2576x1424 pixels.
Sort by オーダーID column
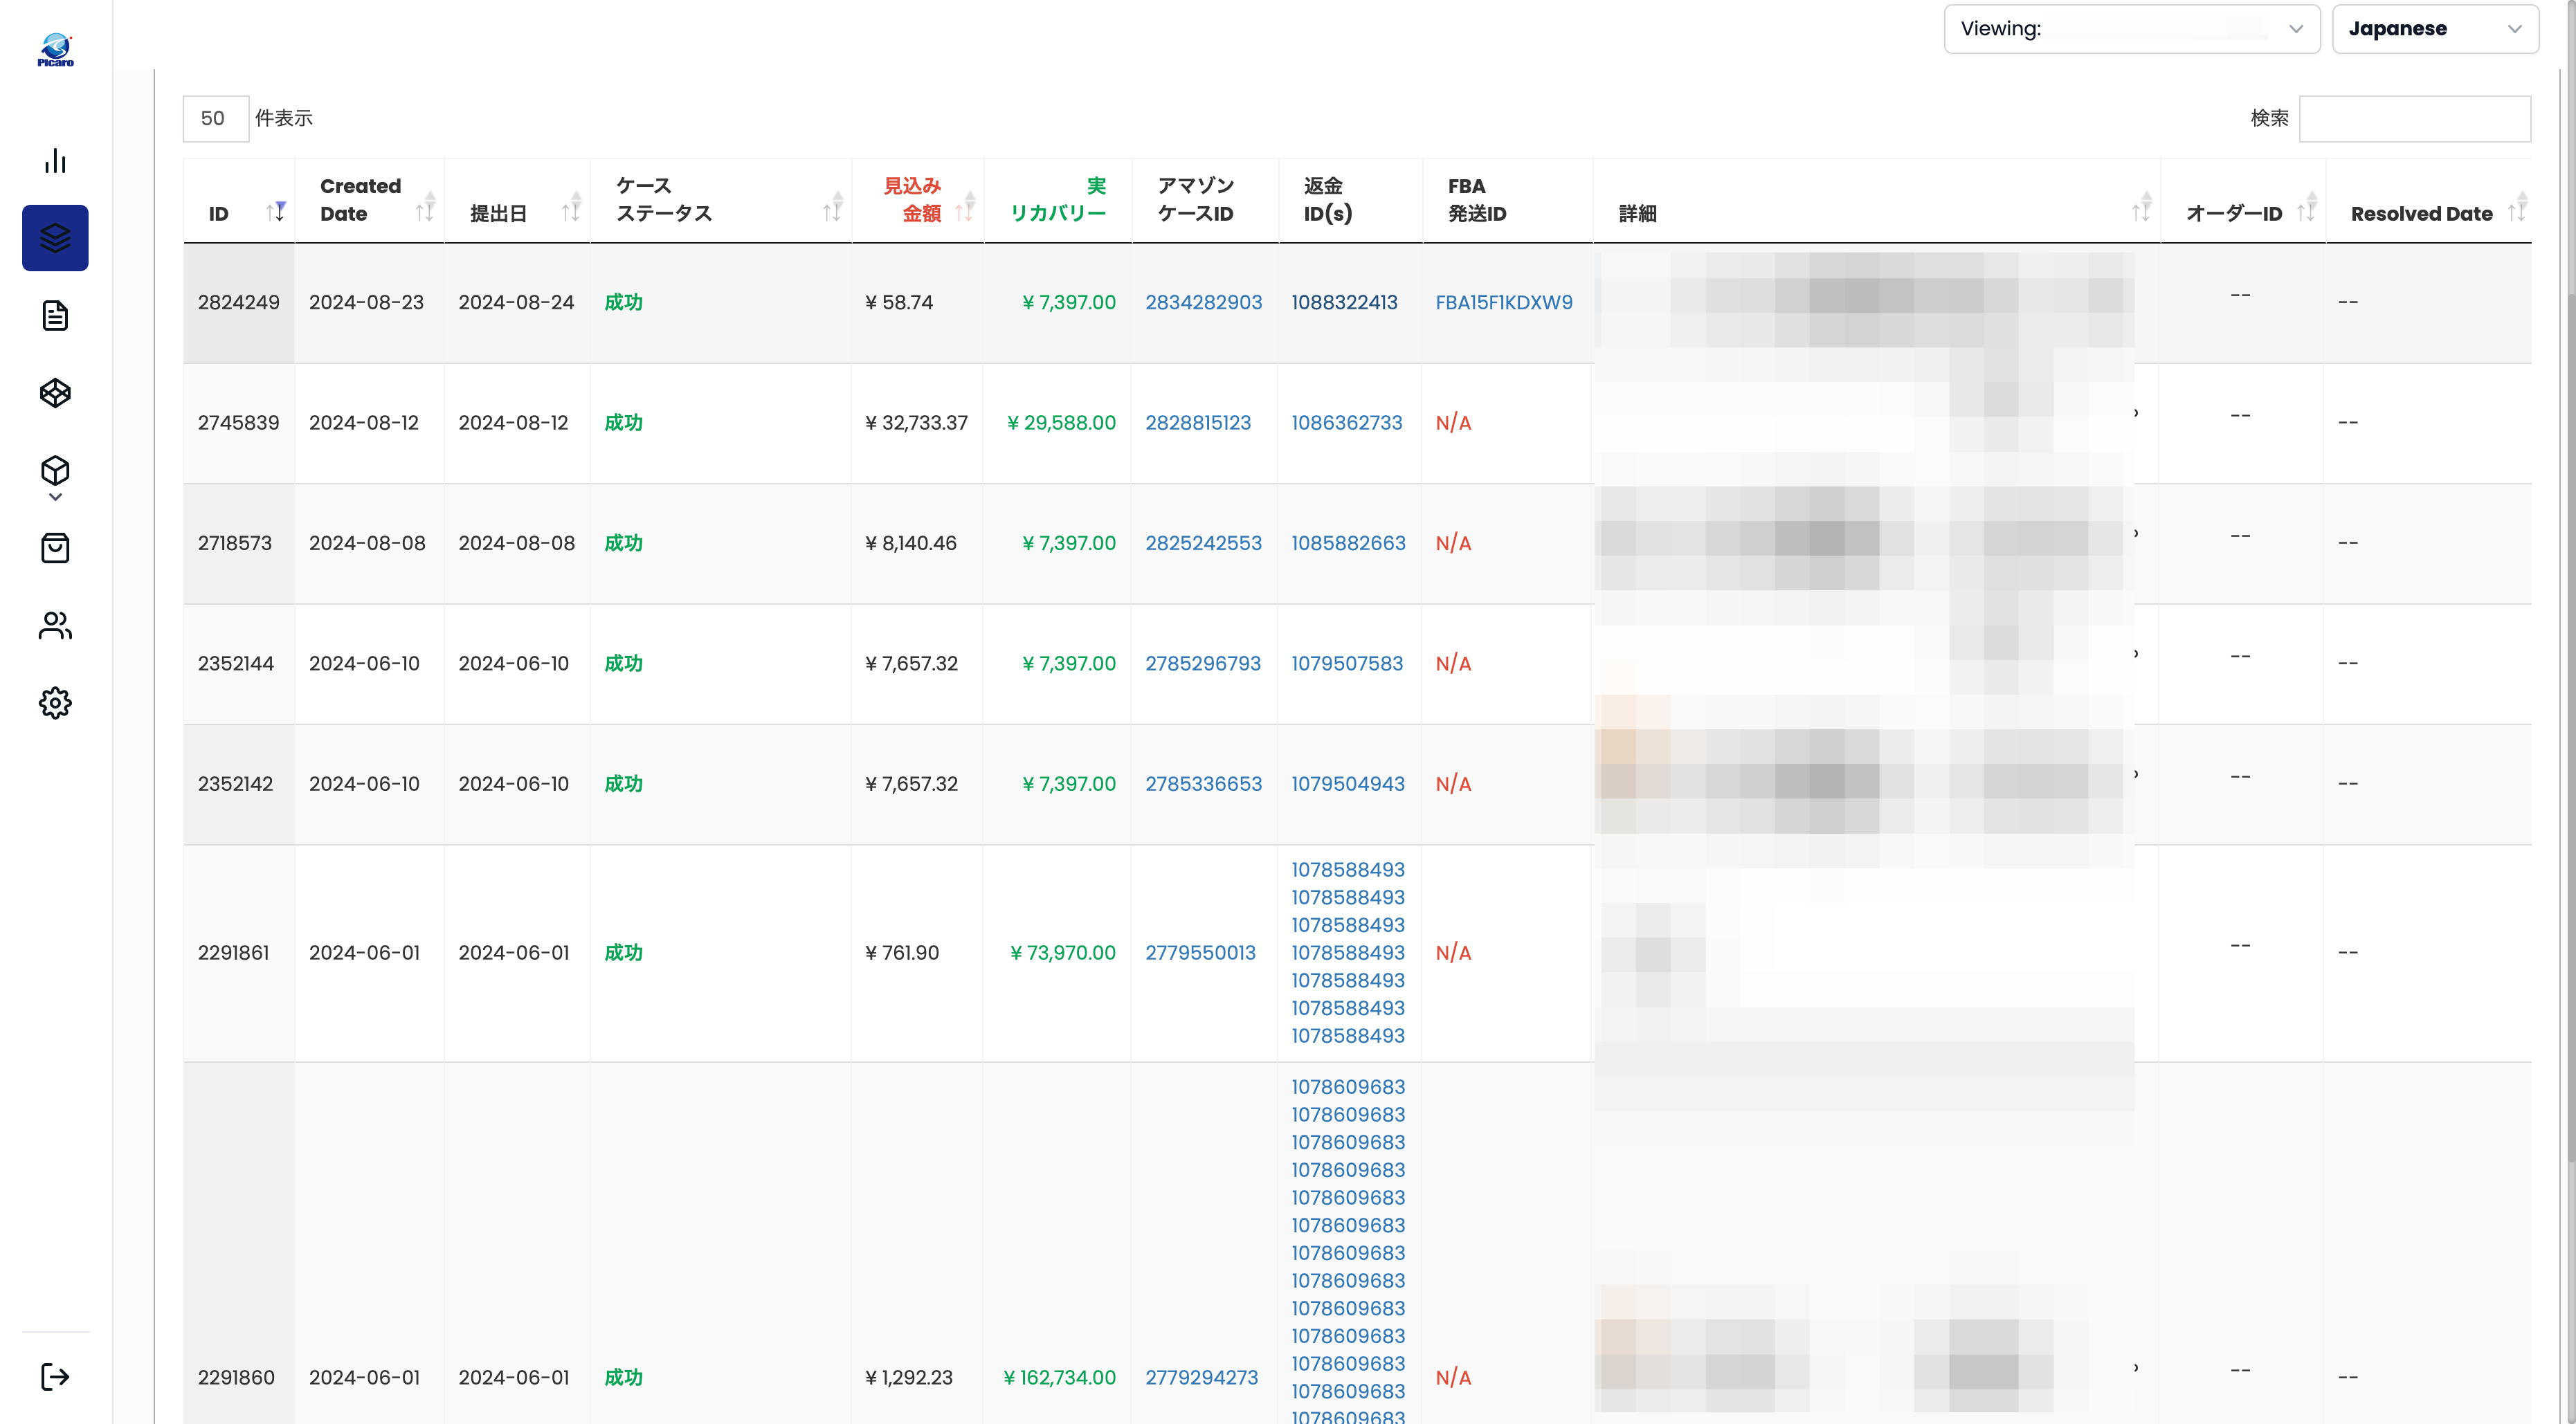click(2242, 200)
